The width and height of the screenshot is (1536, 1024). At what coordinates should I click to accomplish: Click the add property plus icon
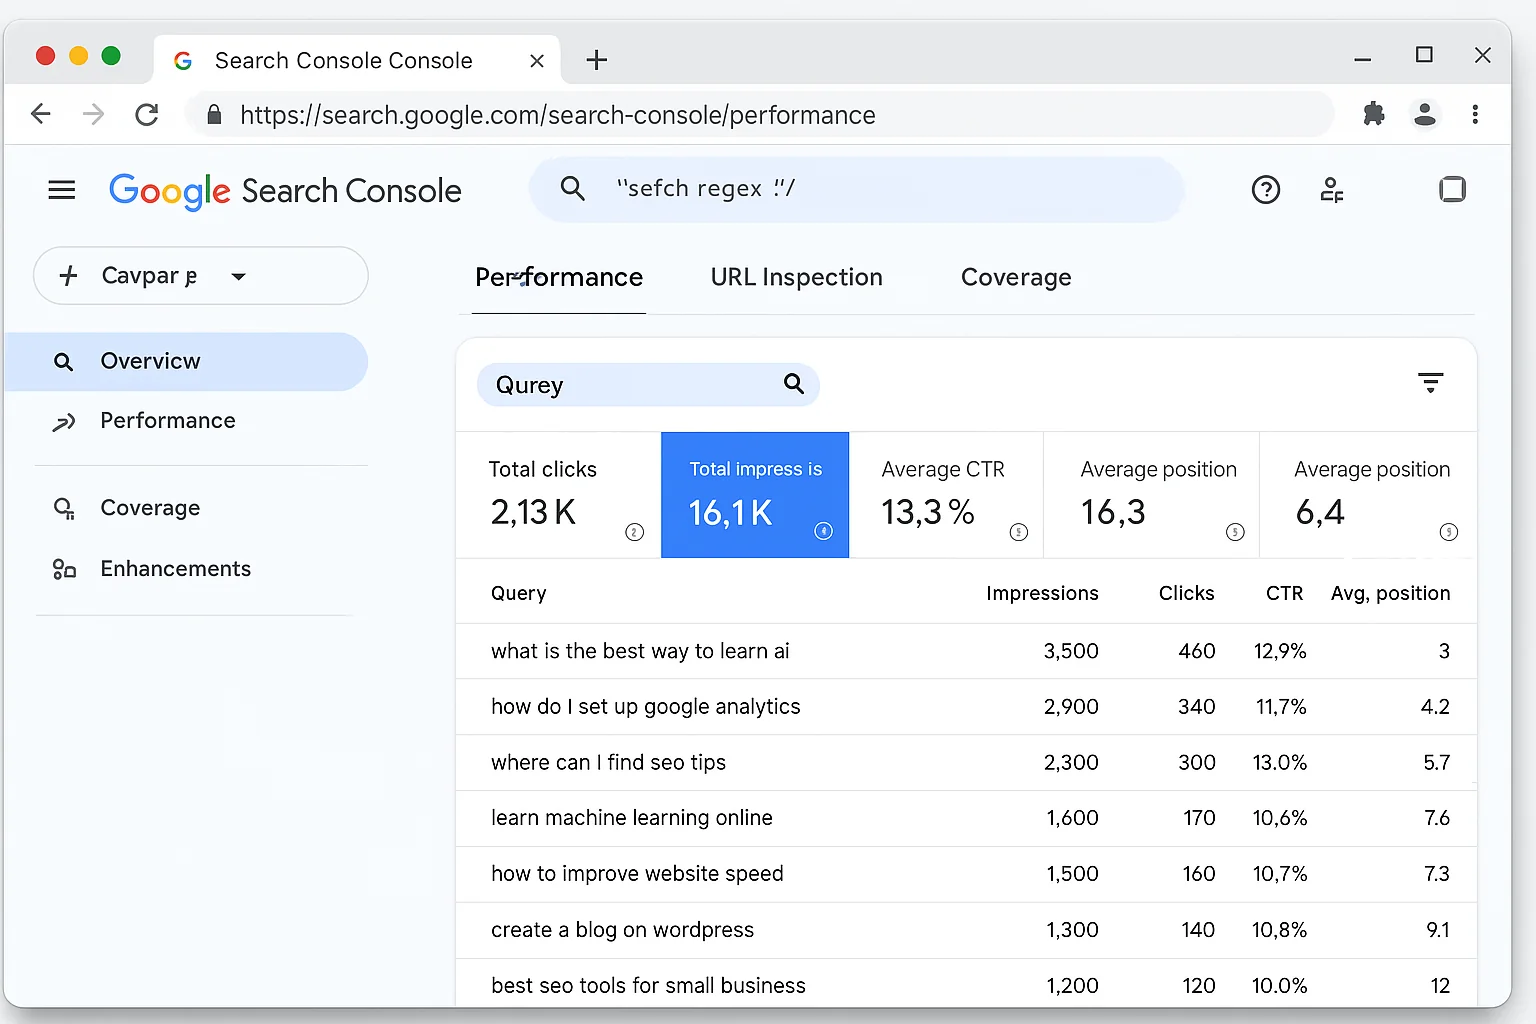(x=68, y=275)
